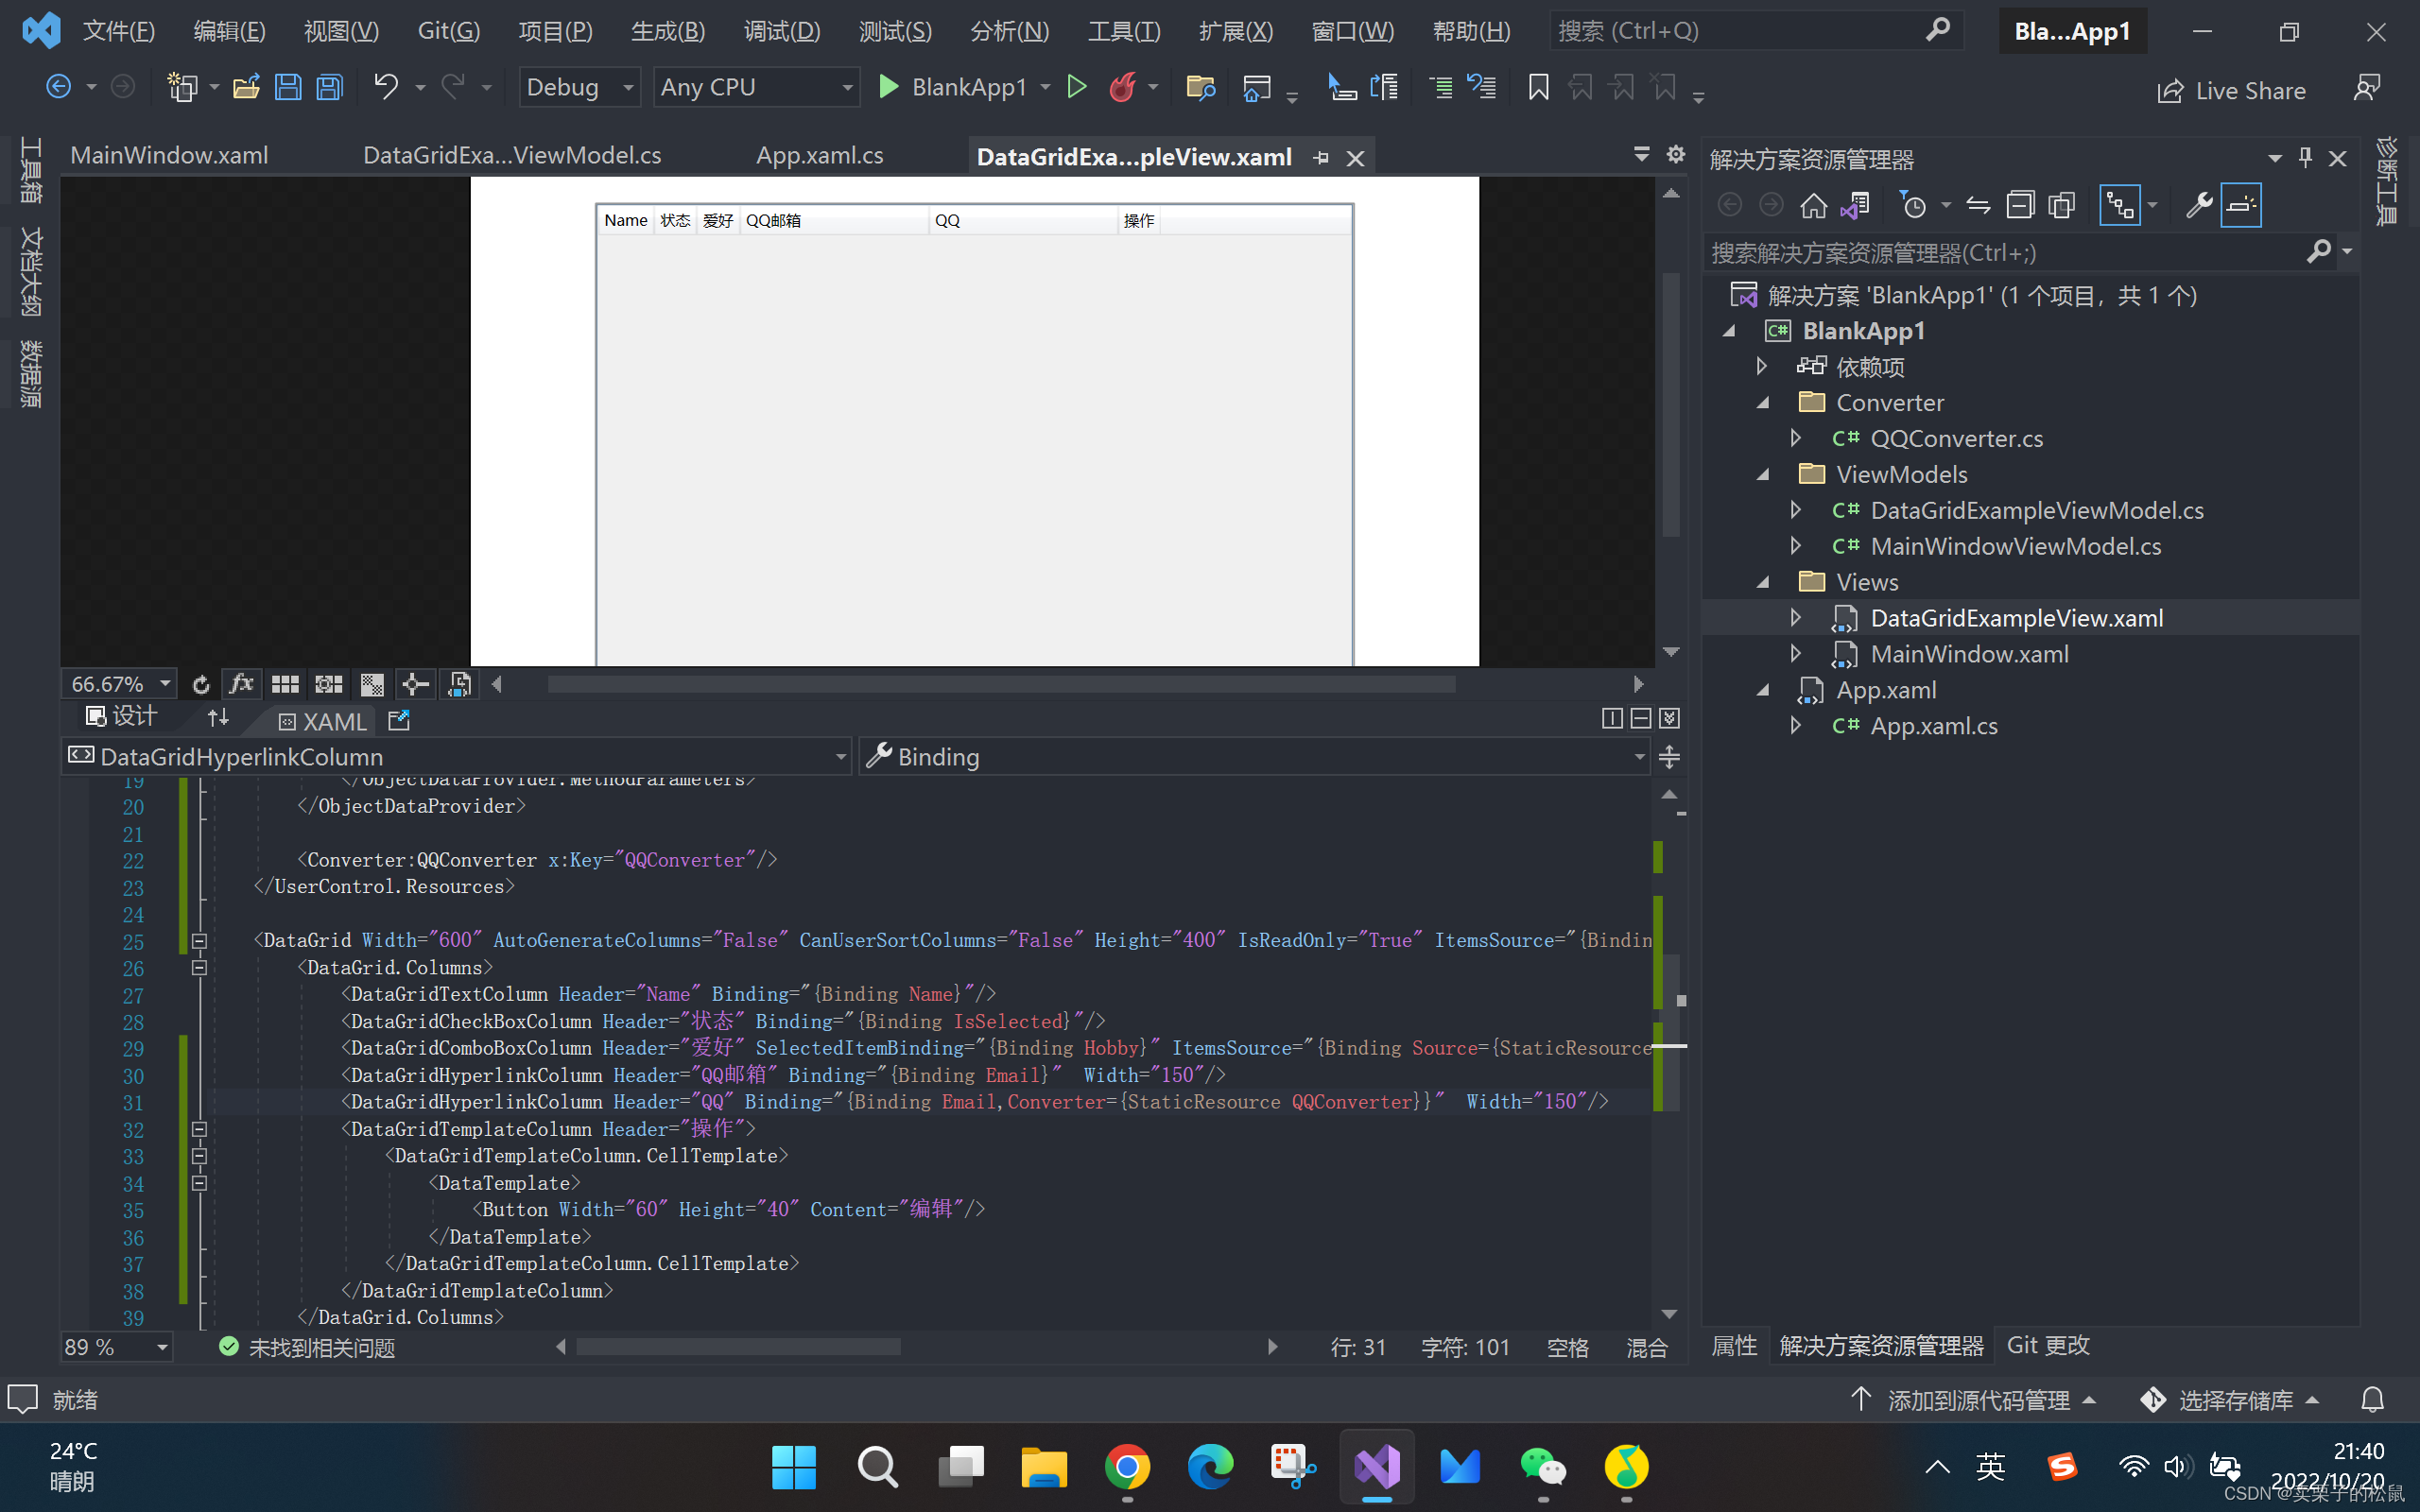This screenshot has width=2420, height=1512.
Task: Open the 扩展(X) menu
Action: (1235, 31)
